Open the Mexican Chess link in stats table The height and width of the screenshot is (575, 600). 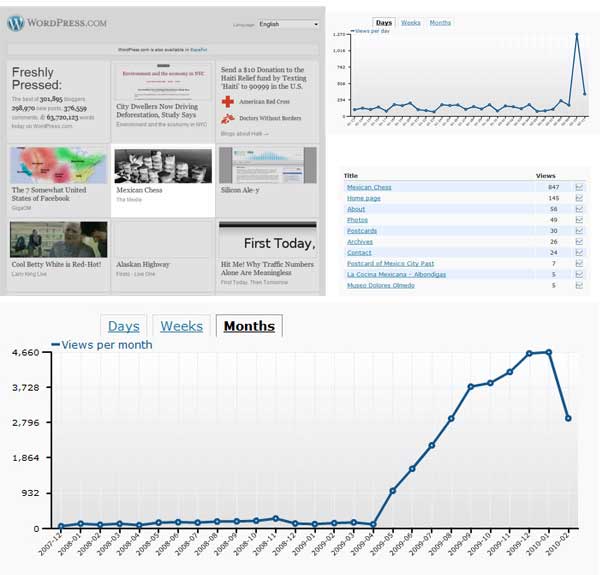(369, 187)
